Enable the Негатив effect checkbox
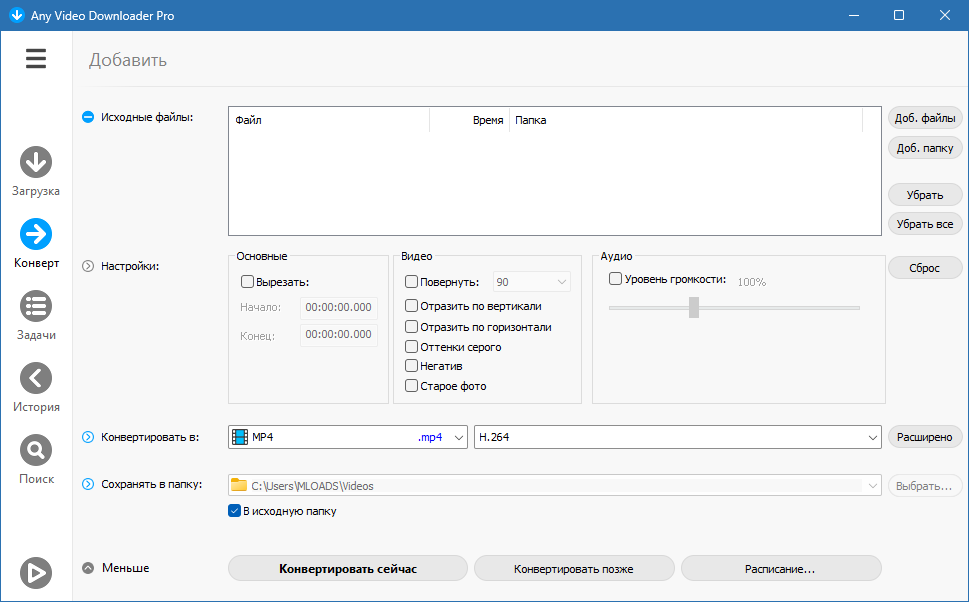 411,366
